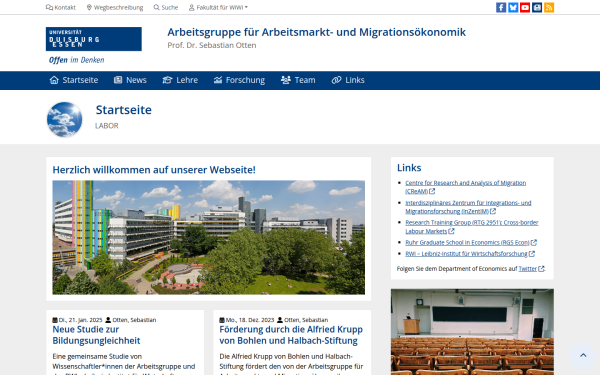This screenshot has width=600, height=375.
Task: Click the round sky globe image
Action: tap(64, 119)
